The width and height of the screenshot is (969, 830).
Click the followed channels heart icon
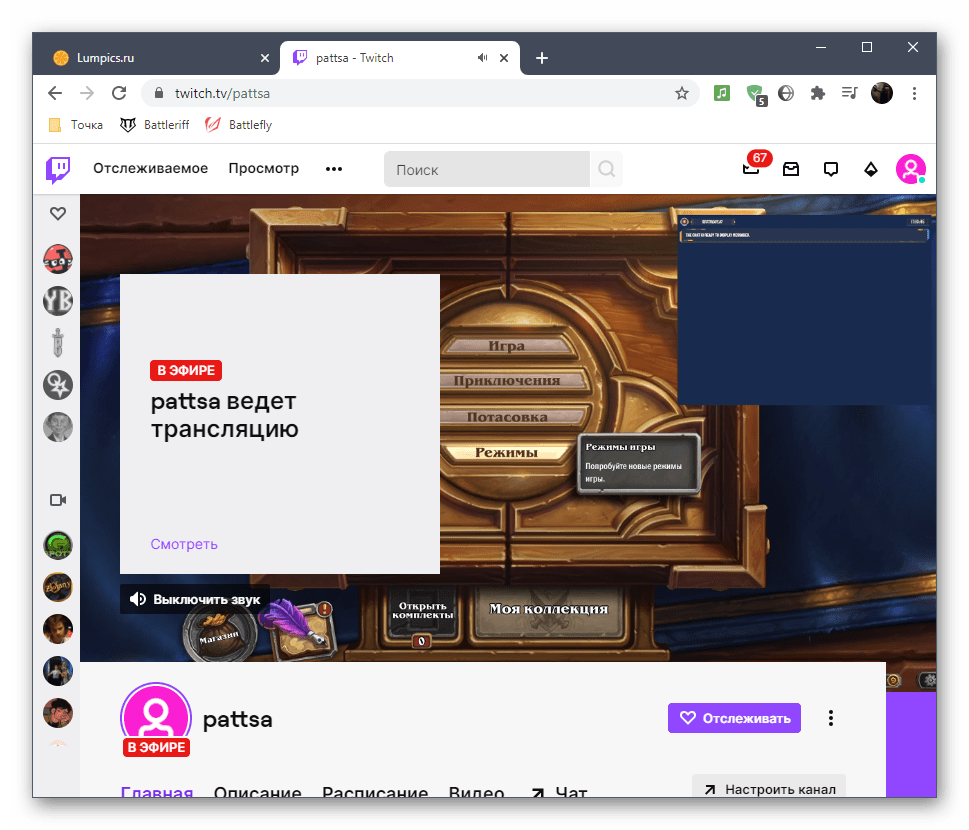point(58,213)
